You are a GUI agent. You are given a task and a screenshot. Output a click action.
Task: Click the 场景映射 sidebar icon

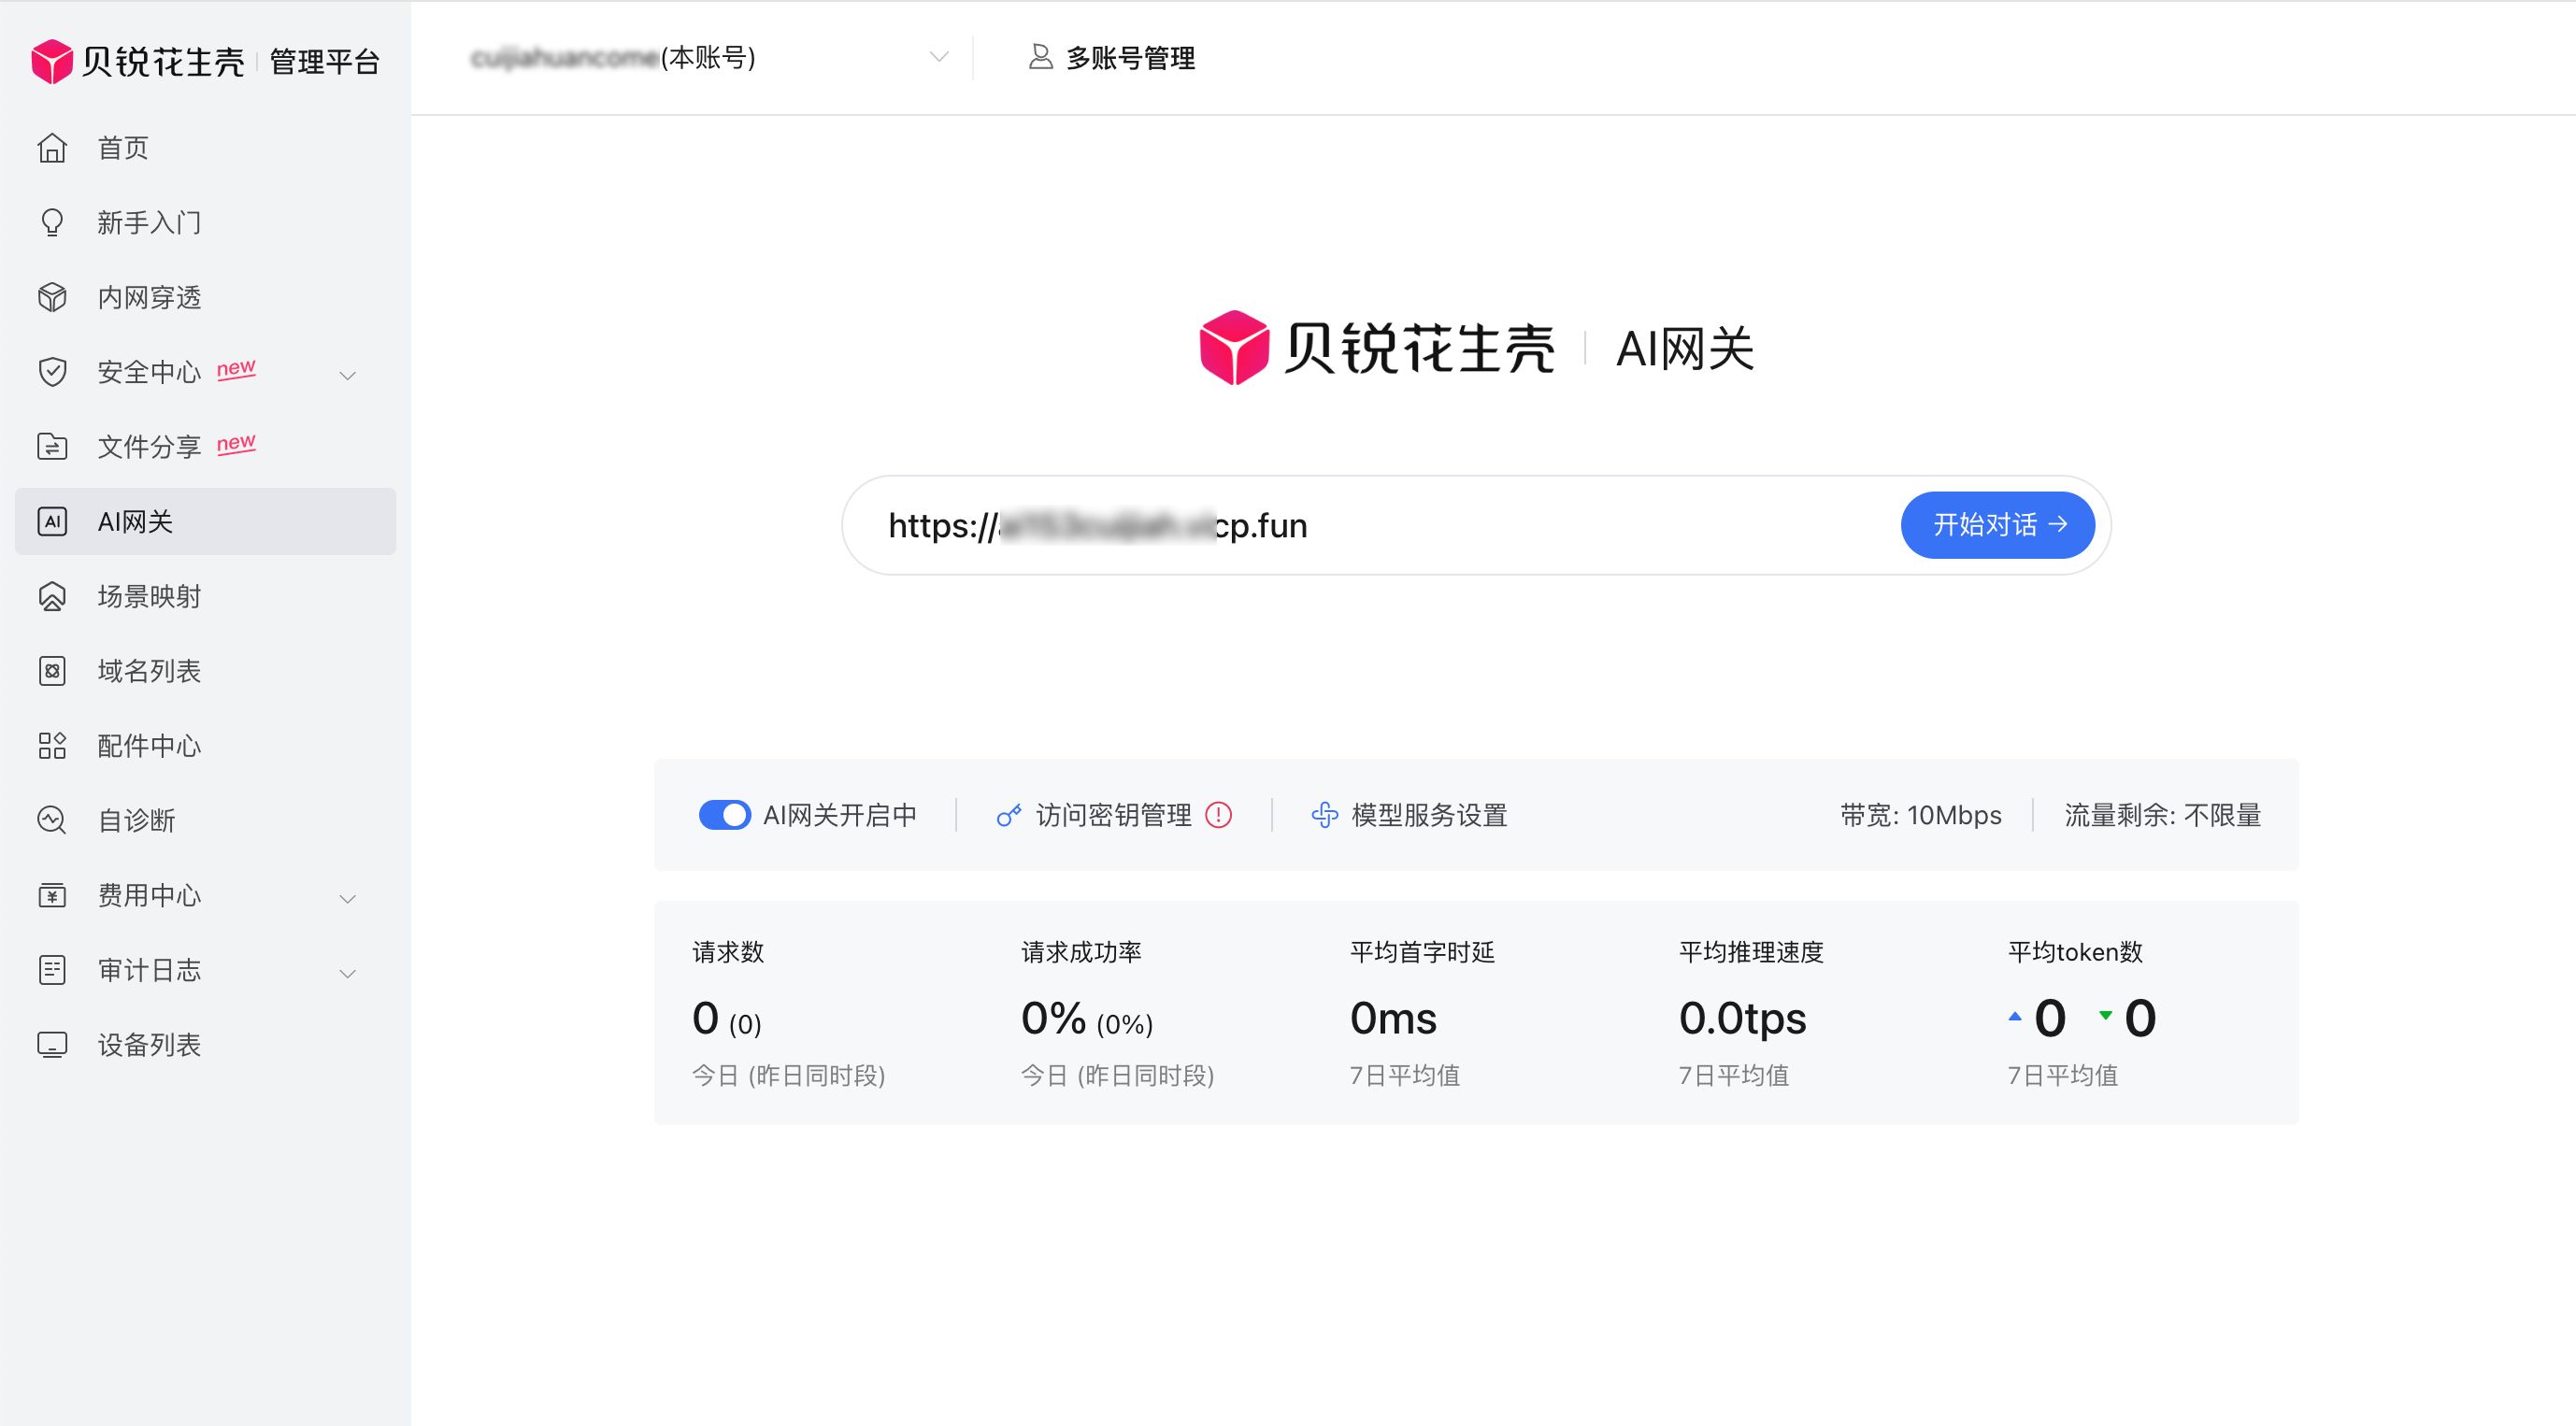[x=52, y=596]
